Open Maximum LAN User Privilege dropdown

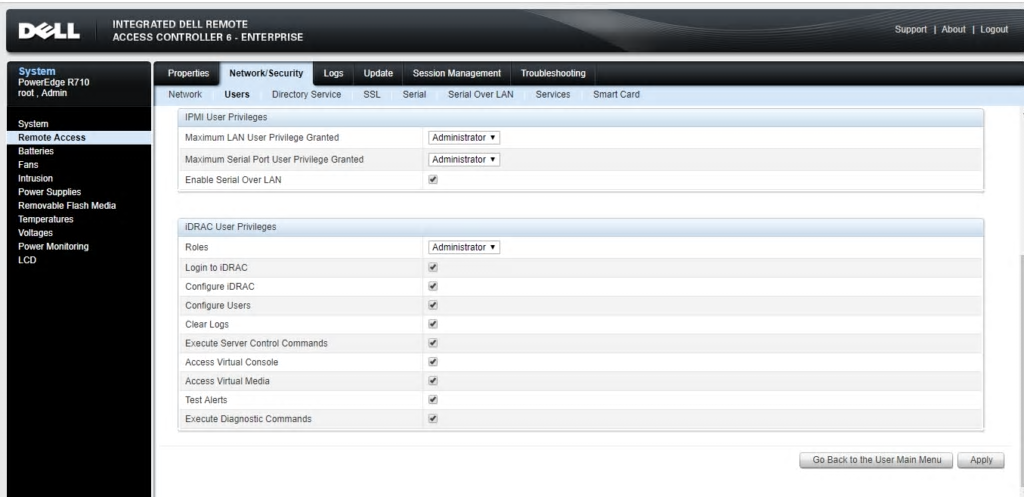463,137
